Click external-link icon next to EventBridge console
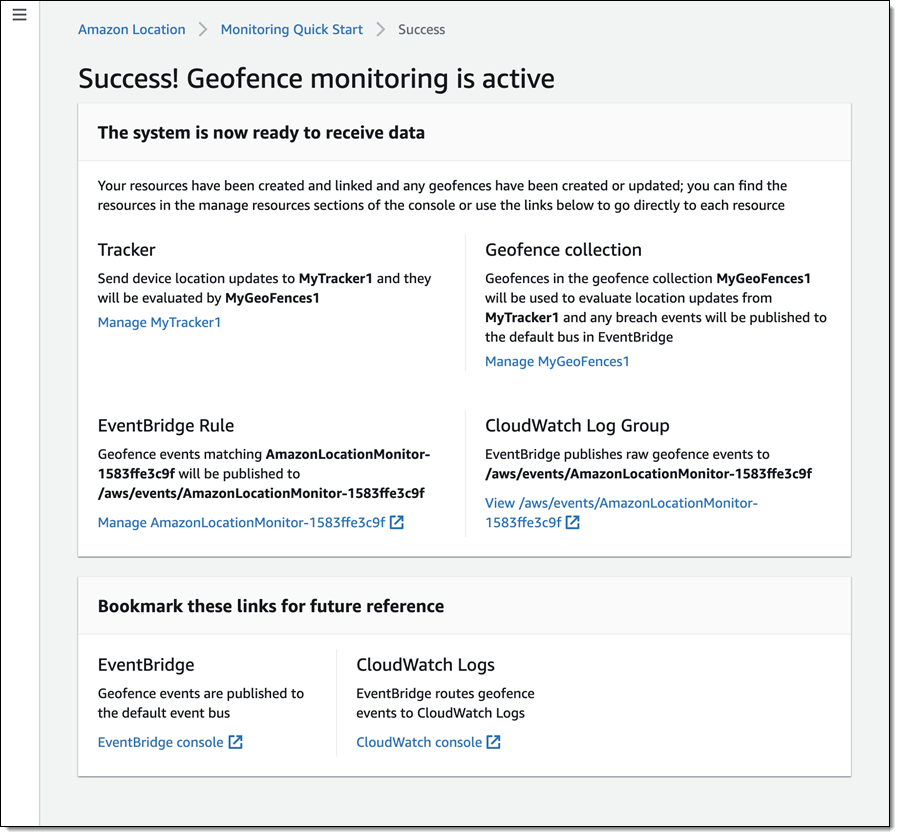900x837 pixels. pos(235,742)
